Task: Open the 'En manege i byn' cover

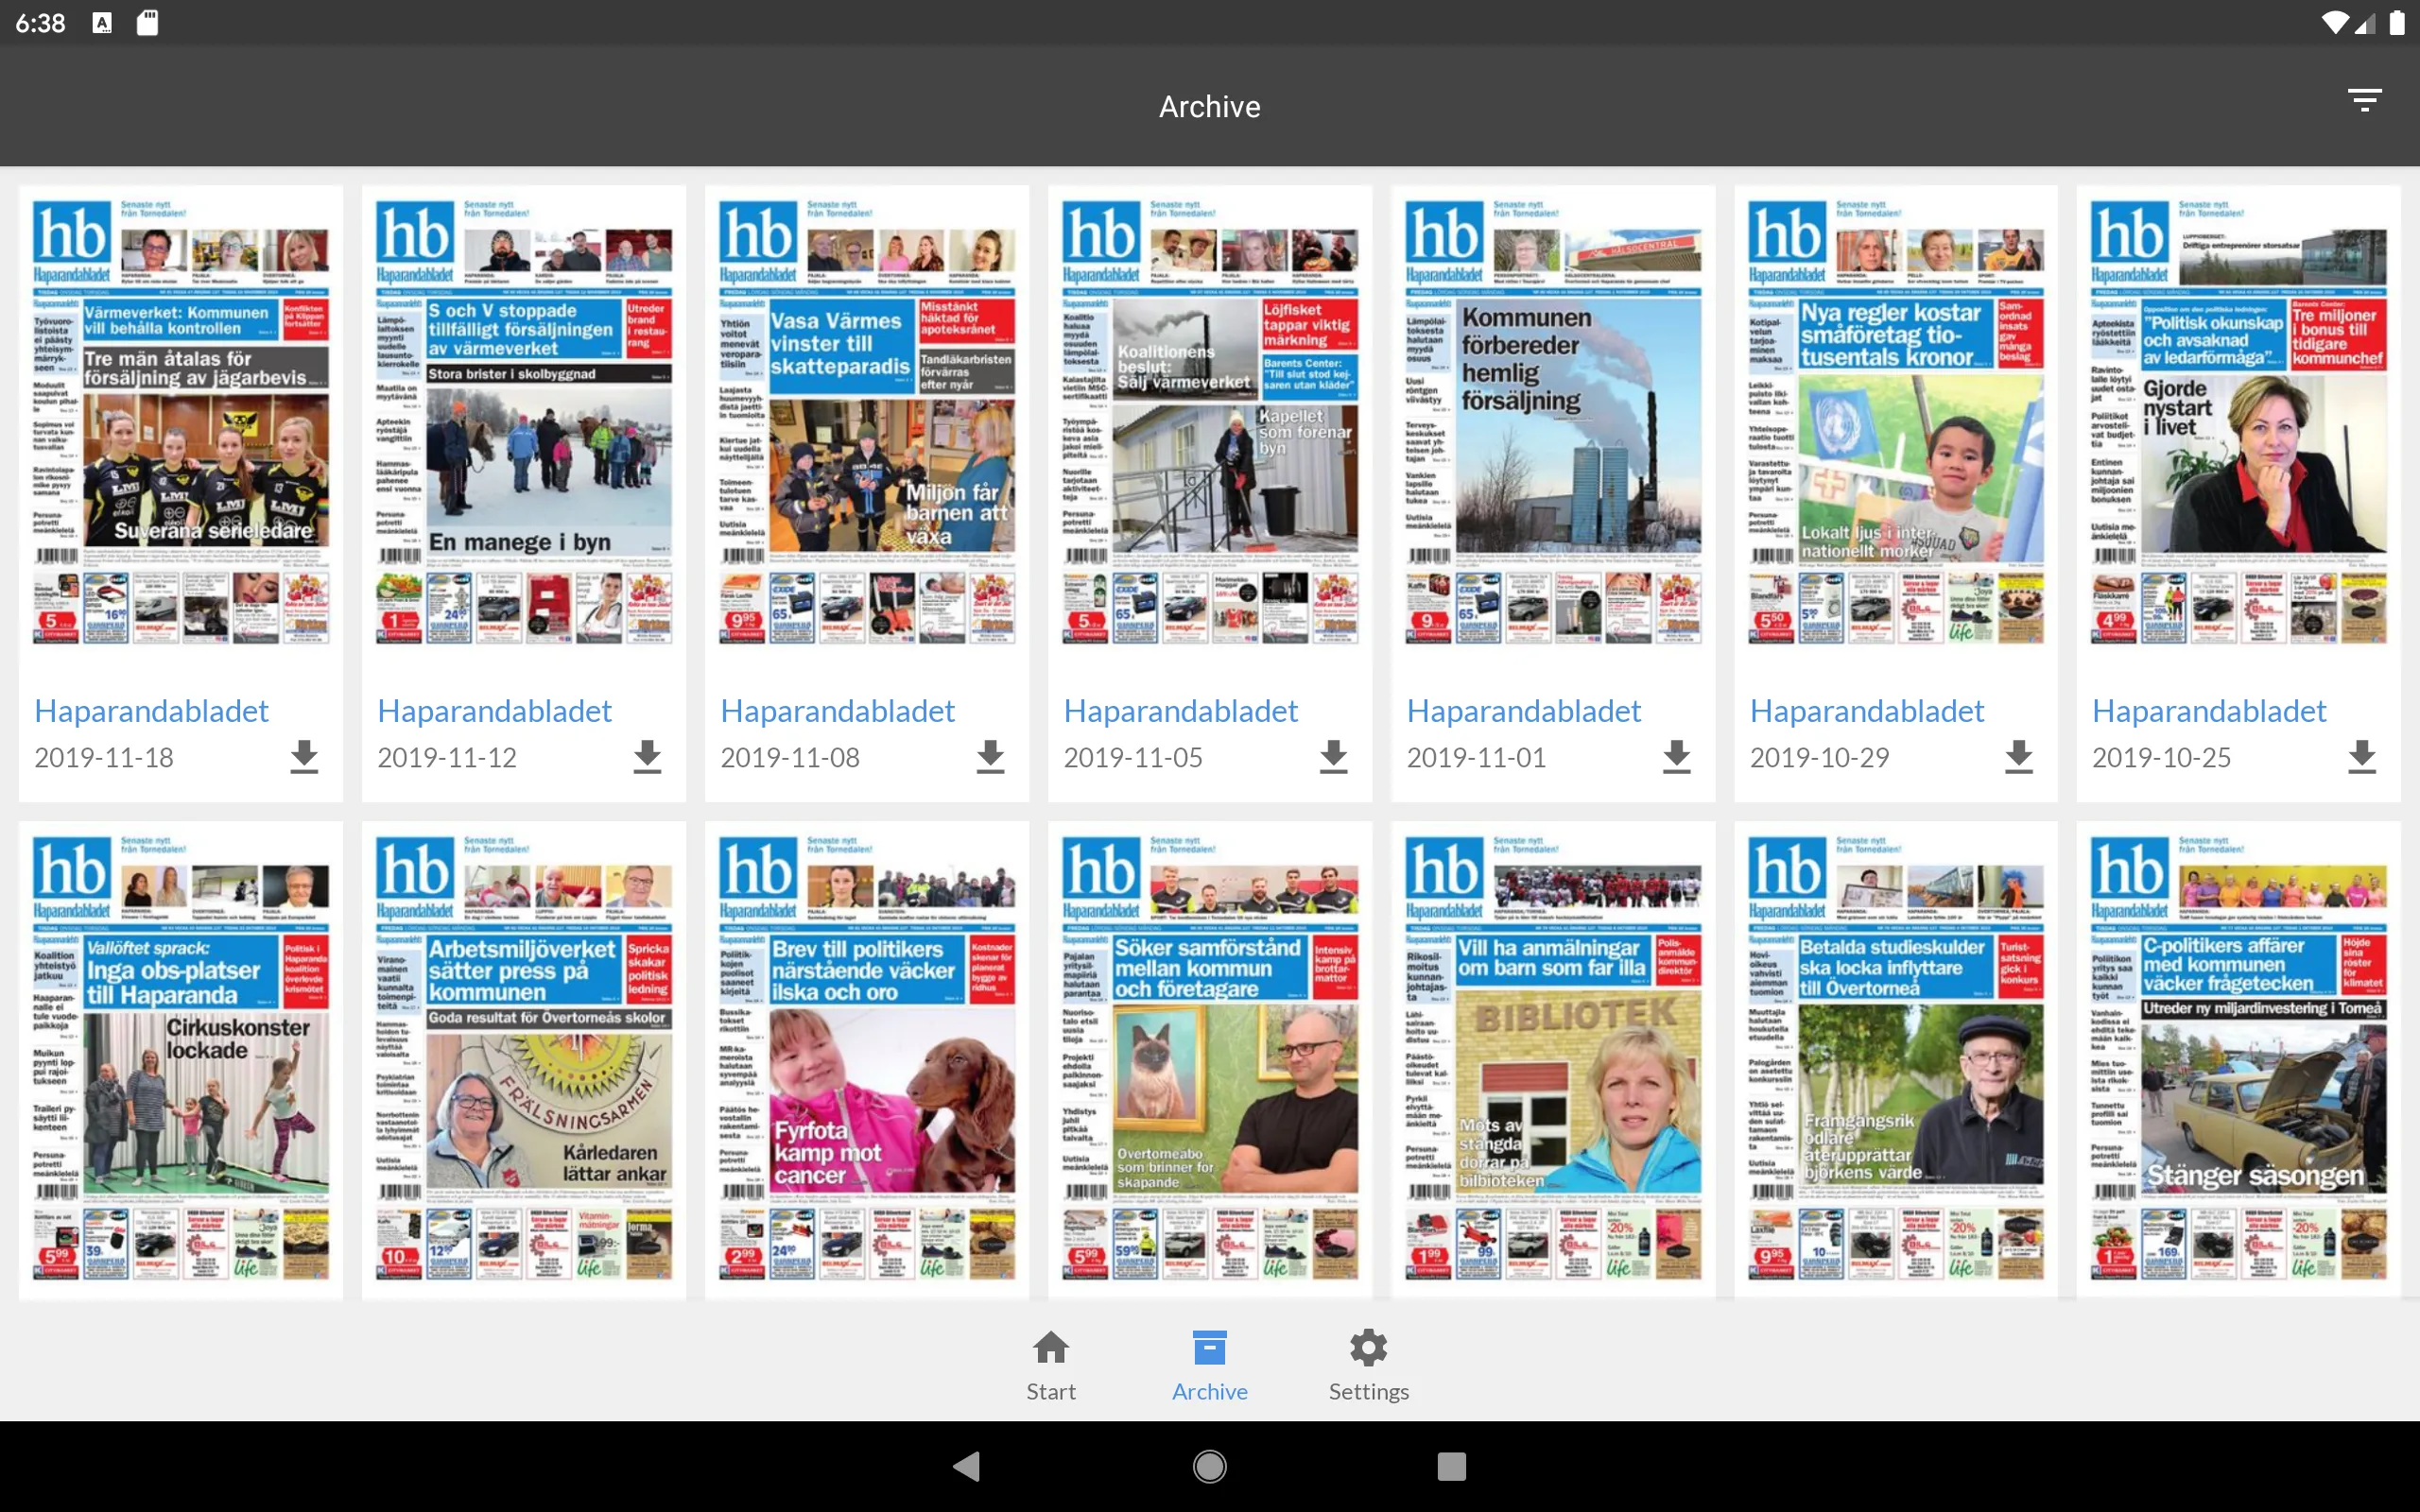Action: click(524, 422)
